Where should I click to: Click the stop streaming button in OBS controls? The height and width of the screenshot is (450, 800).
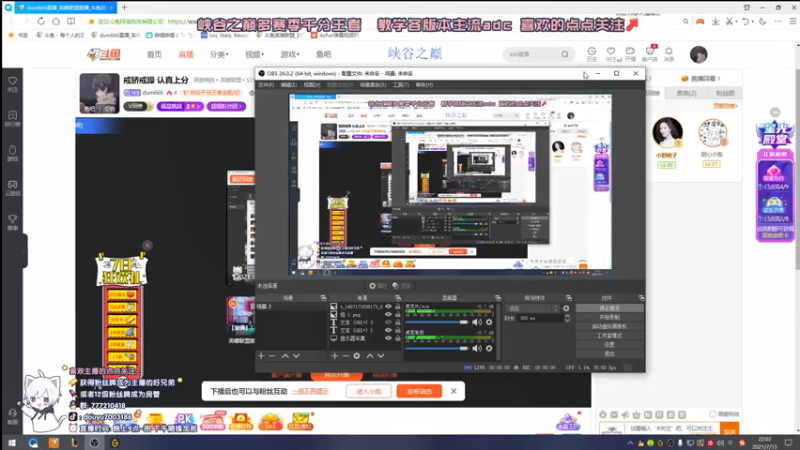pos(610,308)
